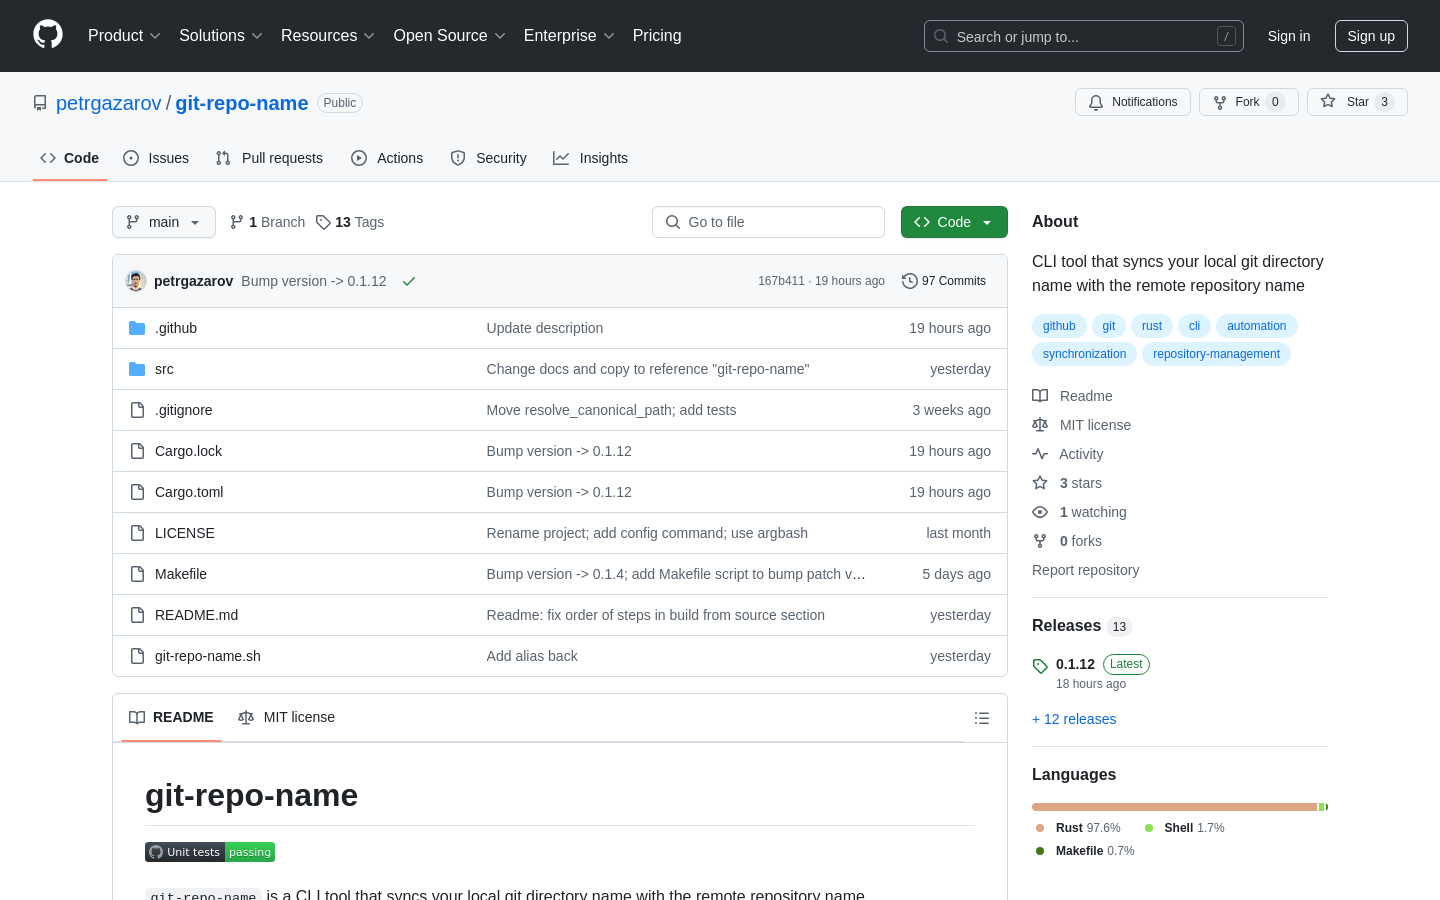Click the search magnifier icon in the header
This screenshot has height=900, width=1440.
(941, 36)
